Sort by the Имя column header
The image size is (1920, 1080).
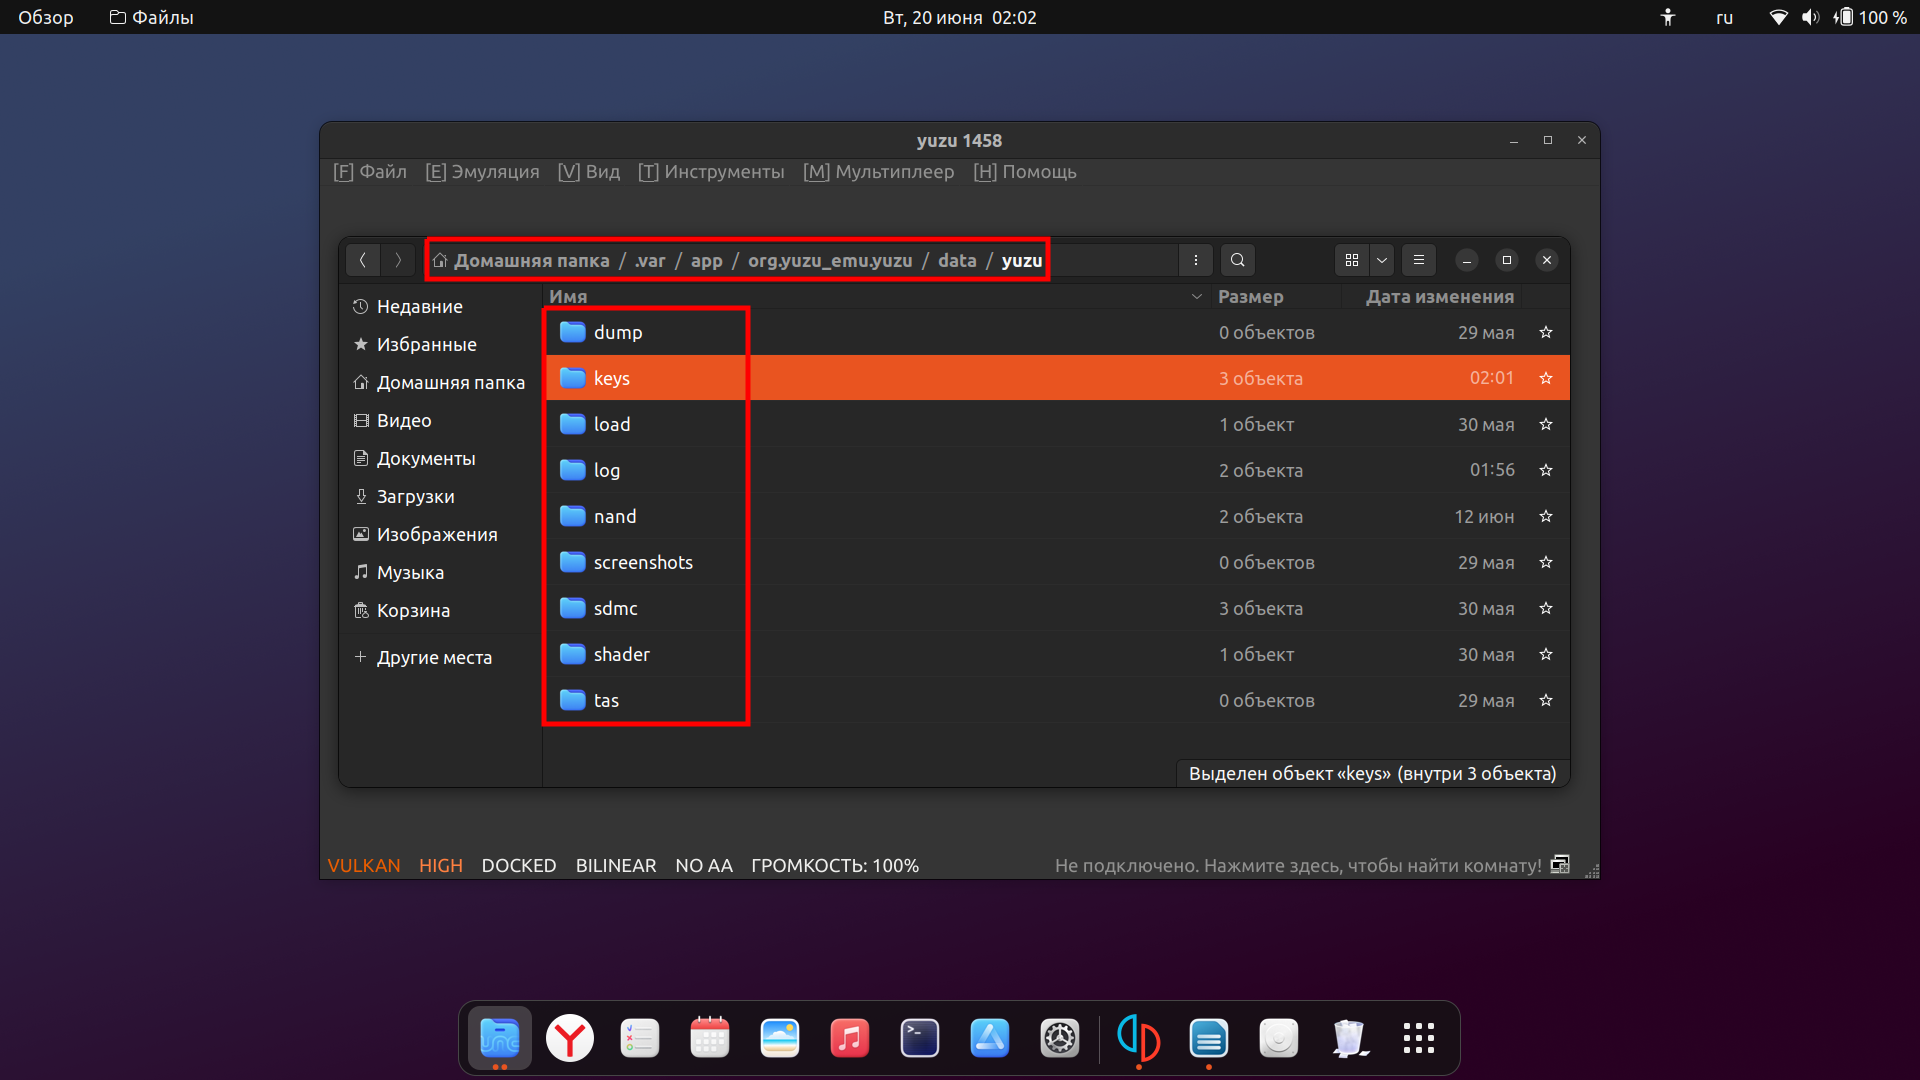[876, 296]
